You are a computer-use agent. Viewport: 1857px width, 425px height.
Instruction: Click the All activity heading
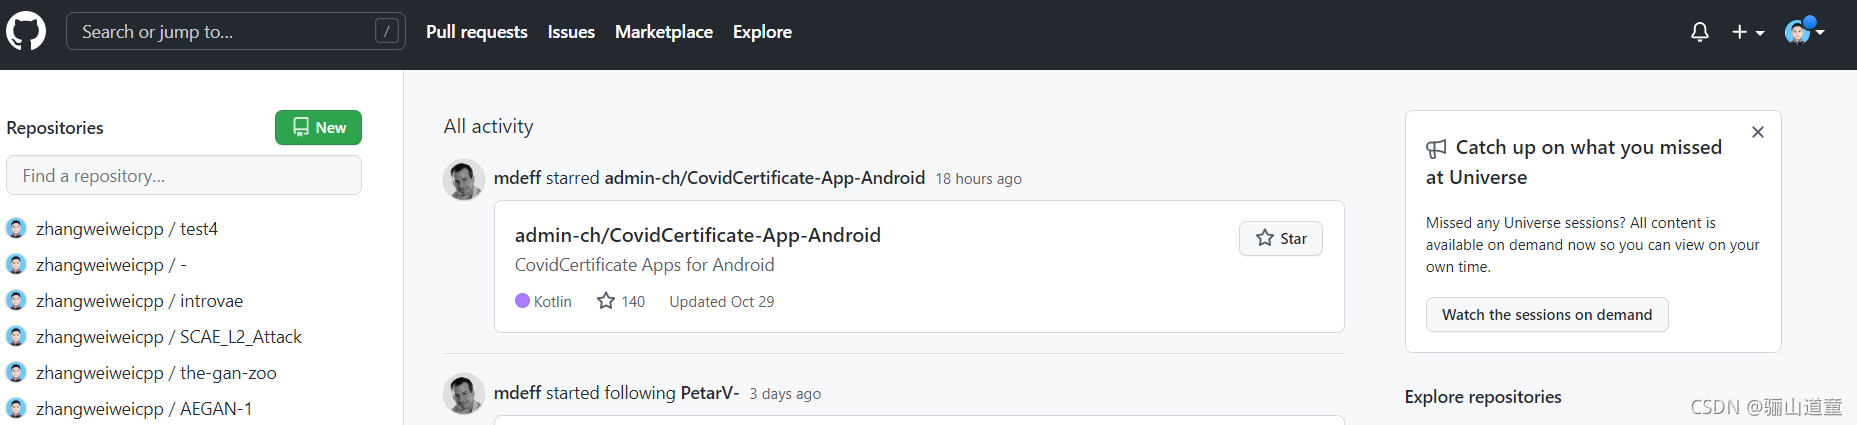coord(489,126)
